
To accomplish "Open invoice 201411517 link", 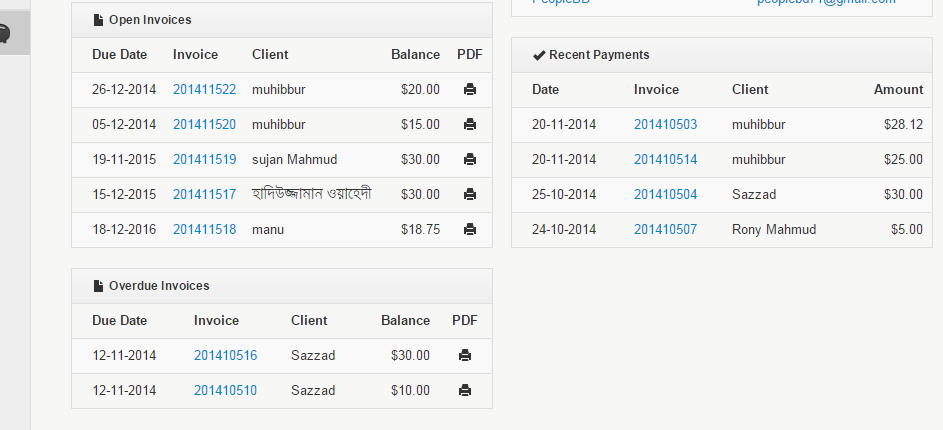I will (204, 195).
